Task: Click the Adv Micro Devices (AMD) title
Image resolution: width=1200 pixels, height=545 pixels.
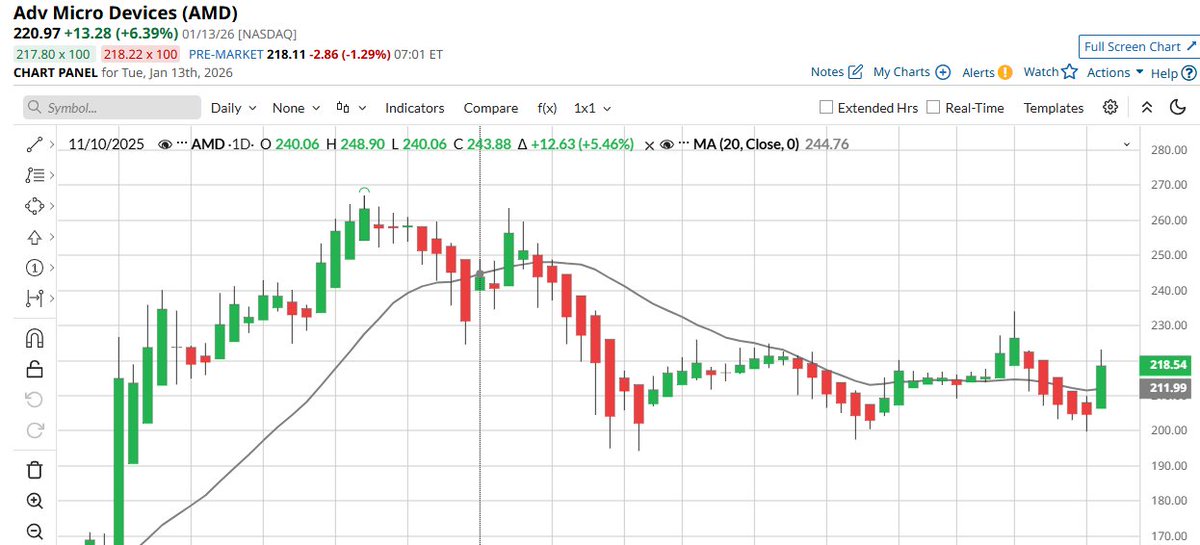Action: click(125, 12)
